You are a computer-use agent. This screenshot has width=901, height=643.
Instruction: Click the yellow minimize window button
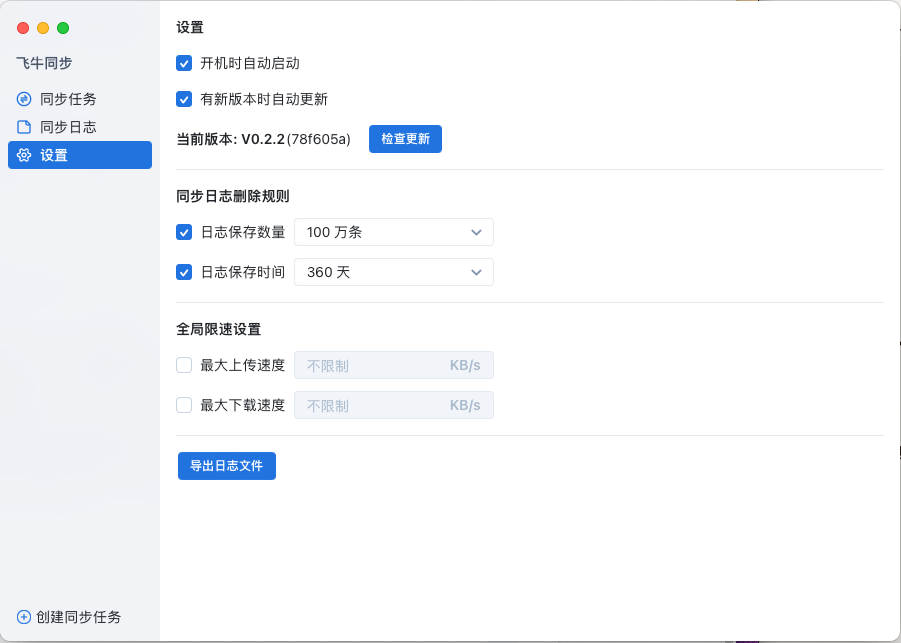43,28
